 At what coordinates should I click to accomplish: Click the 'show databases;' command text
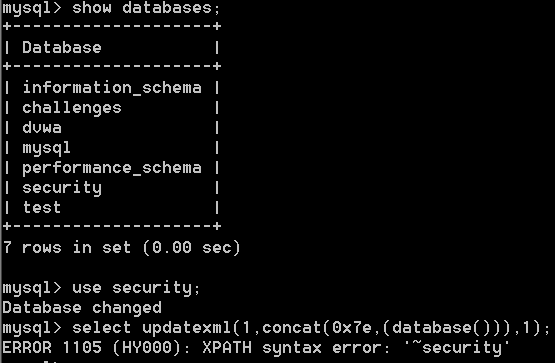146,8
